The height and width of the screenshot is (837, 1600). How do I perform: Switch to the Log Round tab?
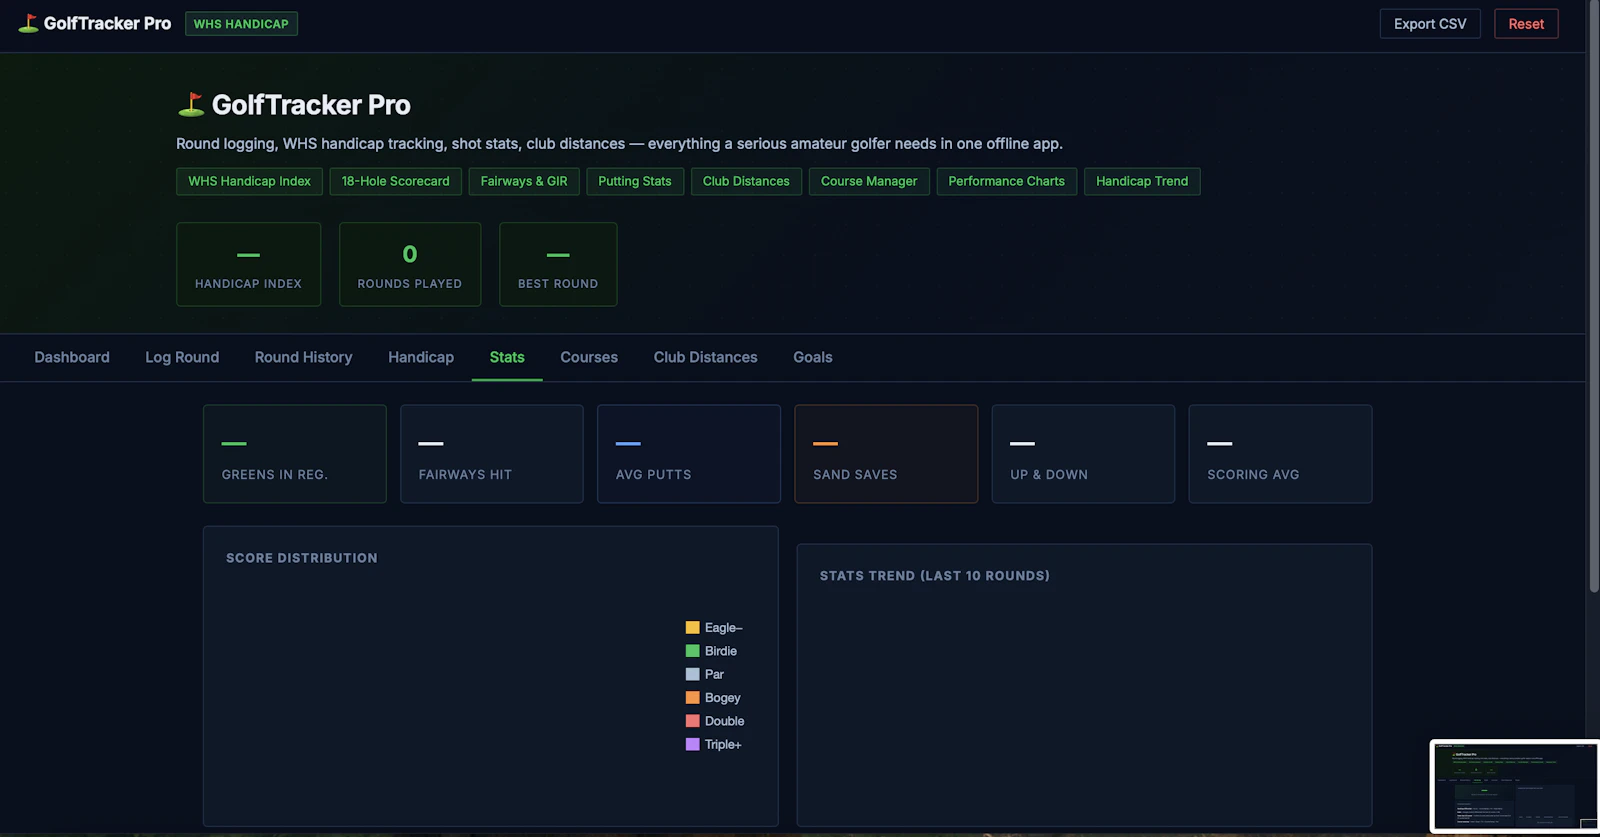(x=182, y=357)
